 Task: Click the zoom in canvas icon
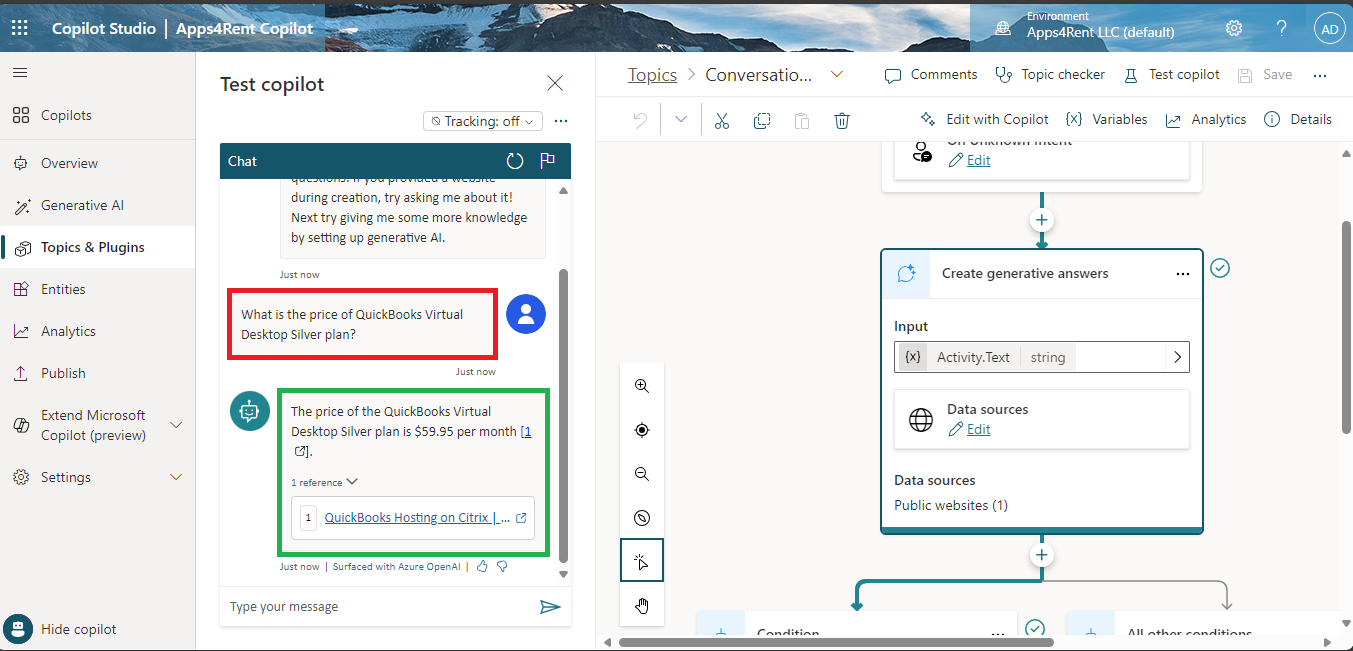click(x=642, y=386)
